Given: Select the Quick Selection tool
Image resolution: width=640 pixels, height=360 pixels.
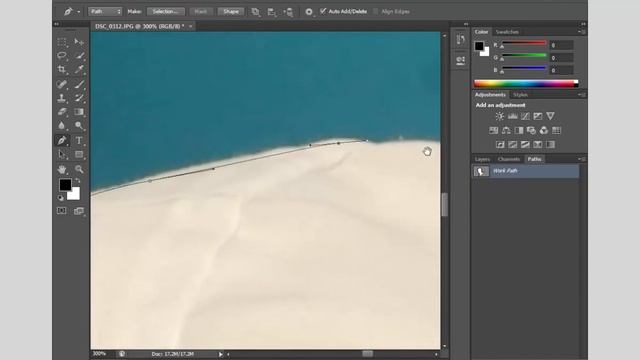Looking at the screenshot, I should (79, 56).
